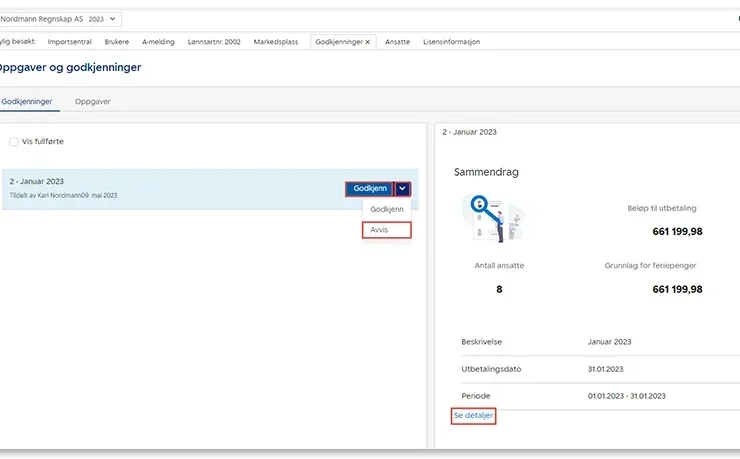Switch to the Oppgaver tab
Image resolution: width=740 pixels, height=459 pixels.
[93, 102]
